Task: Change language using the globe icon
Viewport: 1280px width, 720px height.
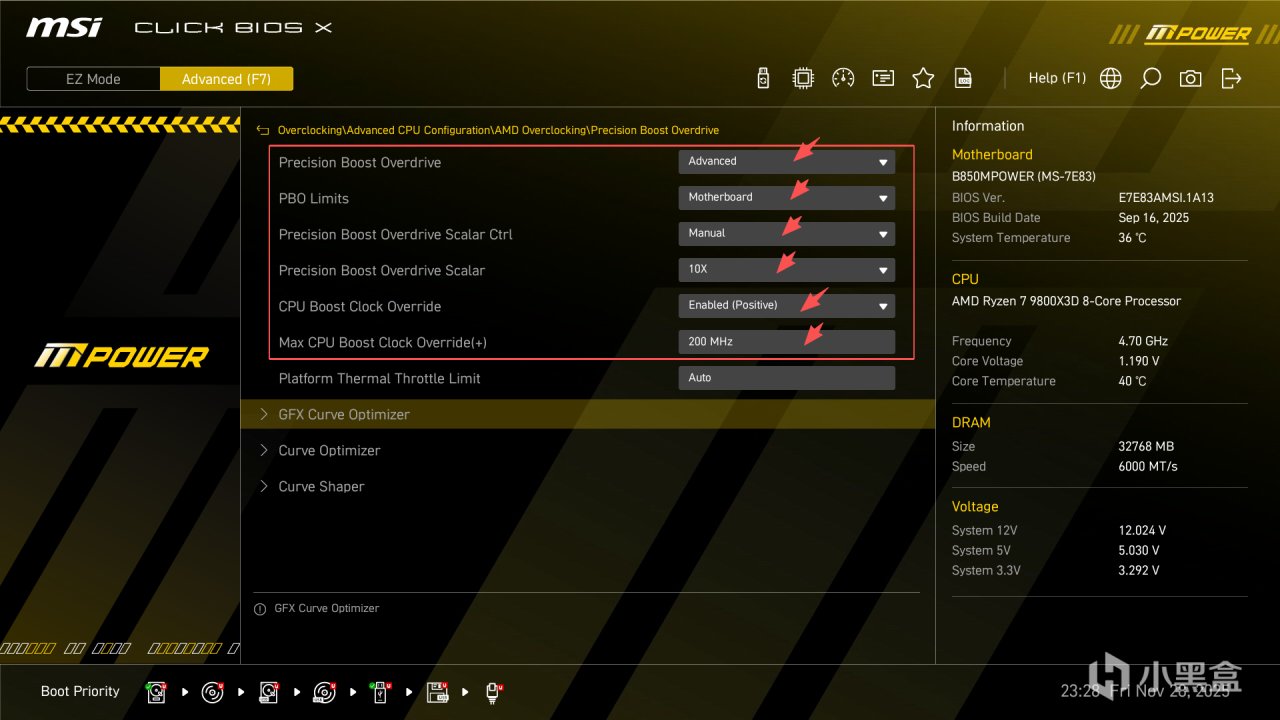Action: click(1110, 78)
